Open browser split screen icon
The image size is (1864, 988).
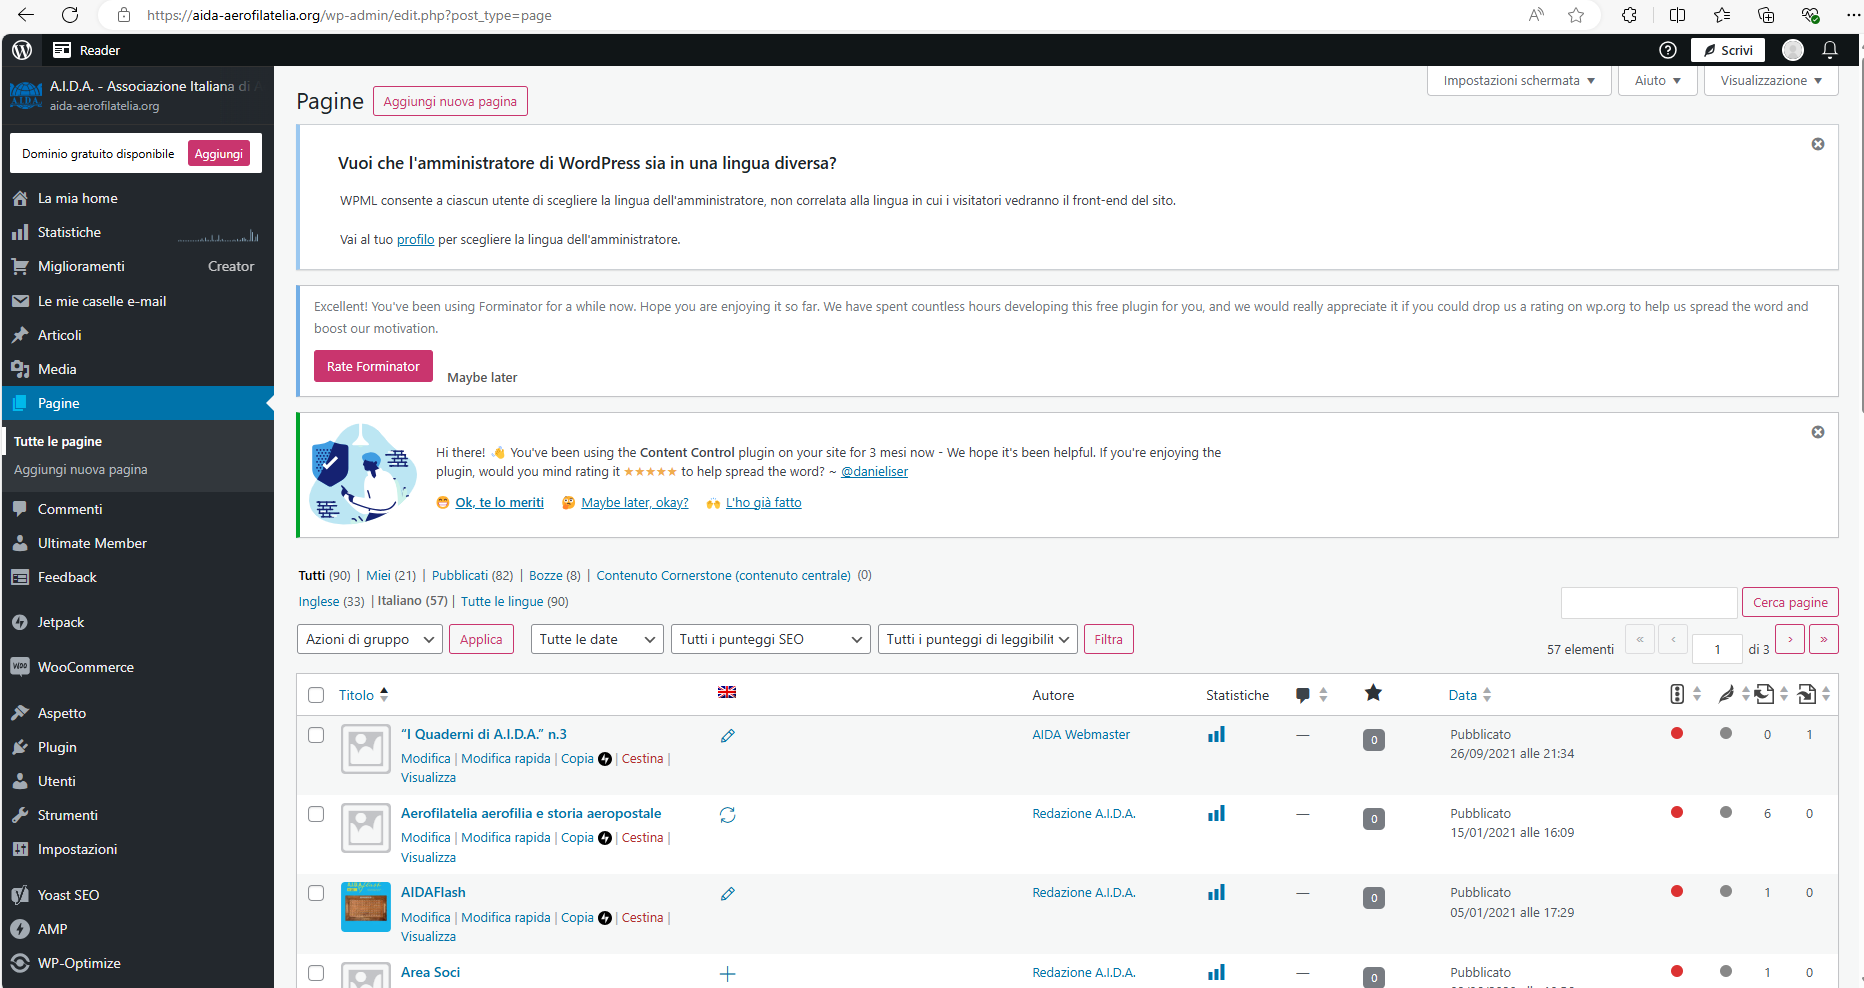click(x=1678, y=15)
